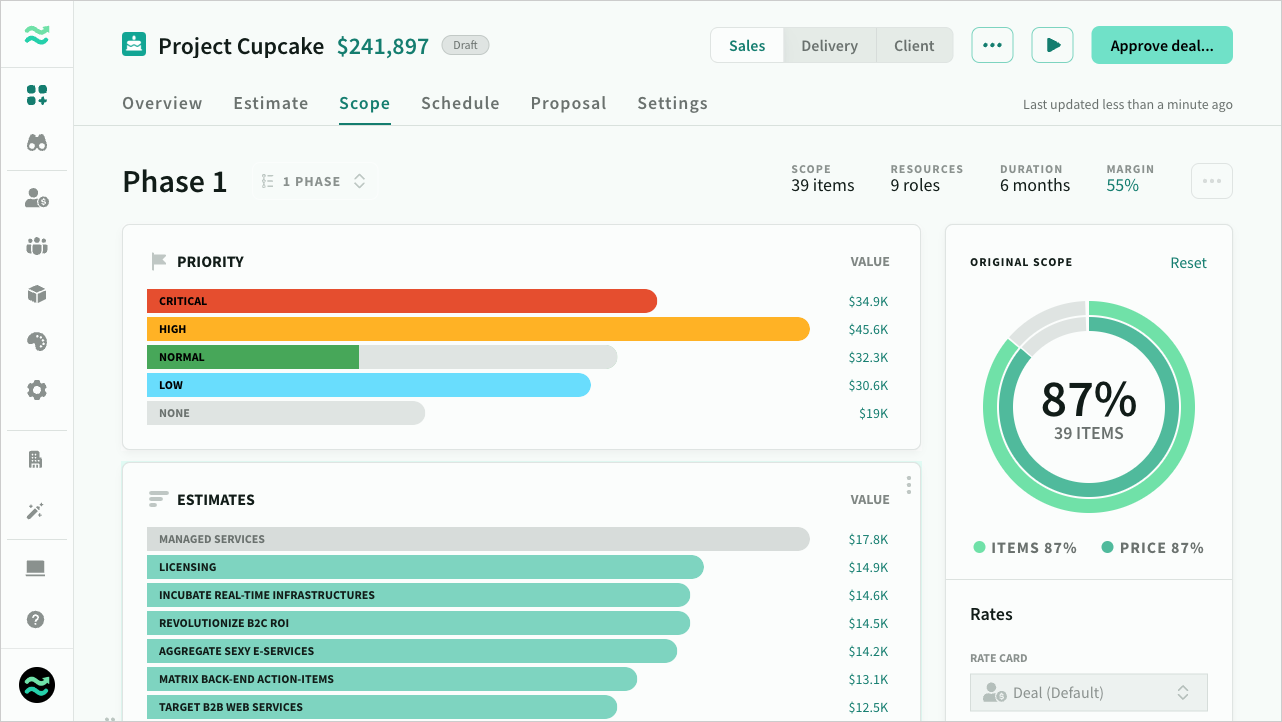Expand the 1 Phase selector
Image resolution: width=1282 pixels, height=722 pixels.
click(313, 181)
